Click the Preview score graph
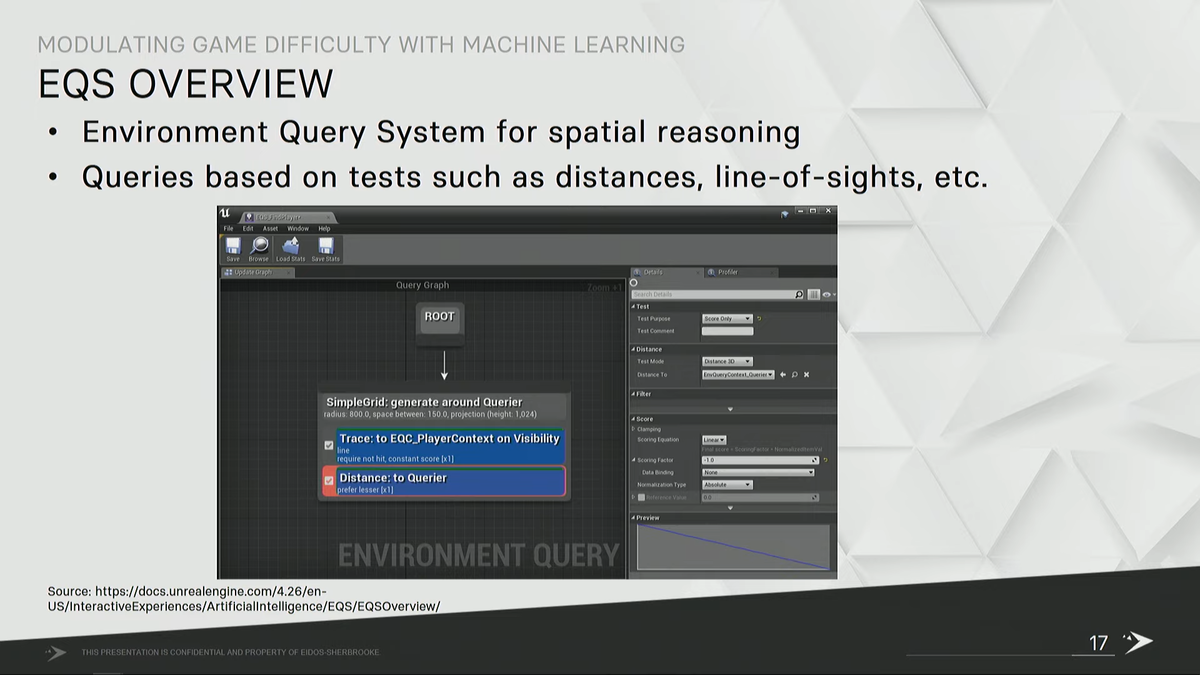Viewport: 1200px width, 675px height. [733, 547]
